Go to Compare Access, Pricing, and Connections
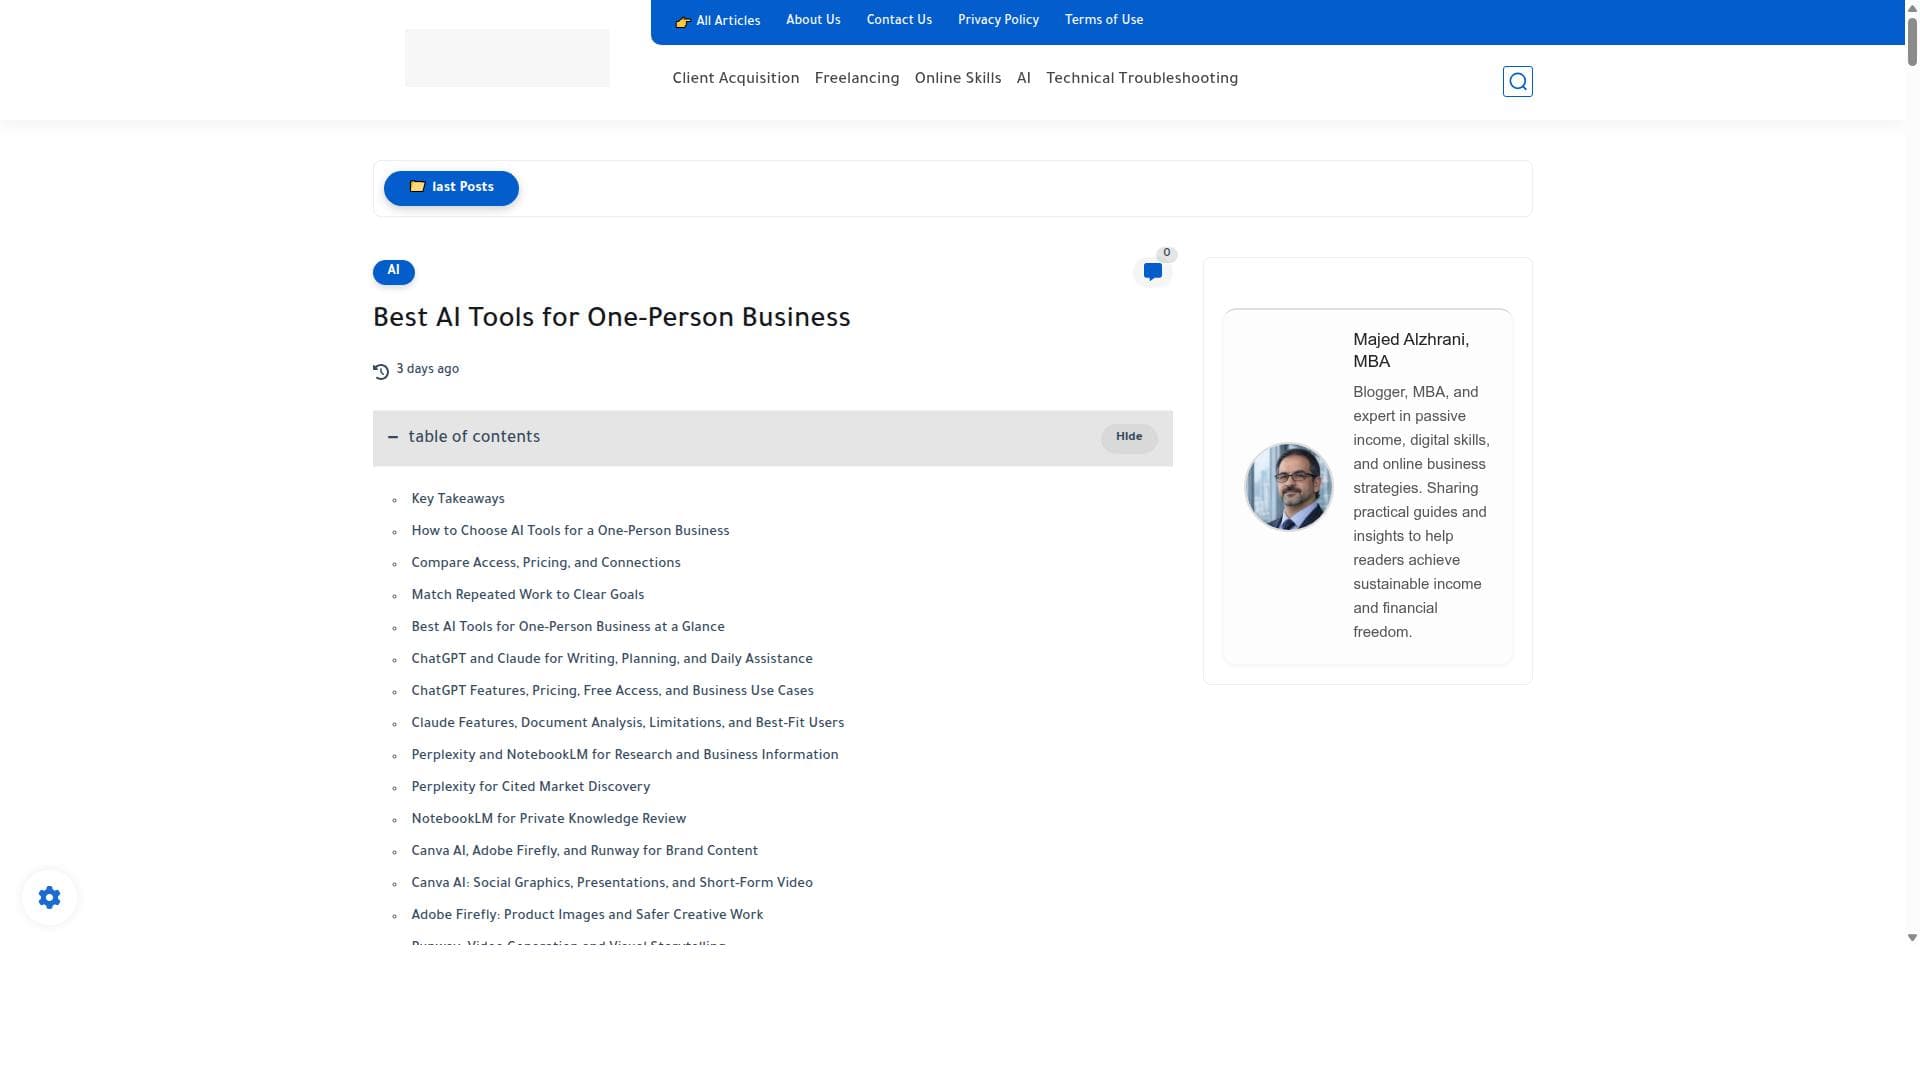This screenshot has width=1920, height=1080. click(x=546, y=563)
